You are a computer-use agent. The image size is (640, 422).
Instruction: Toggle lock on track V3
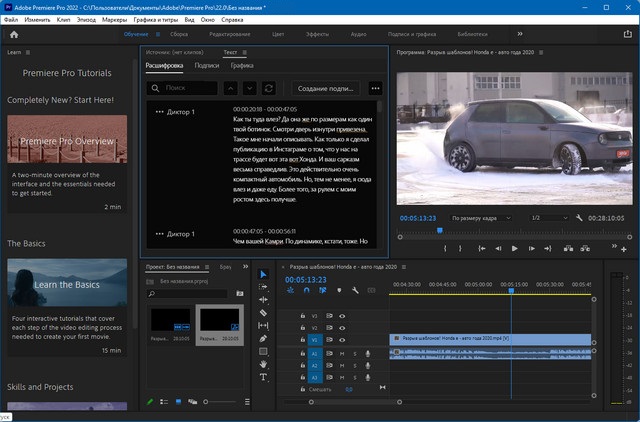[303, 315]
